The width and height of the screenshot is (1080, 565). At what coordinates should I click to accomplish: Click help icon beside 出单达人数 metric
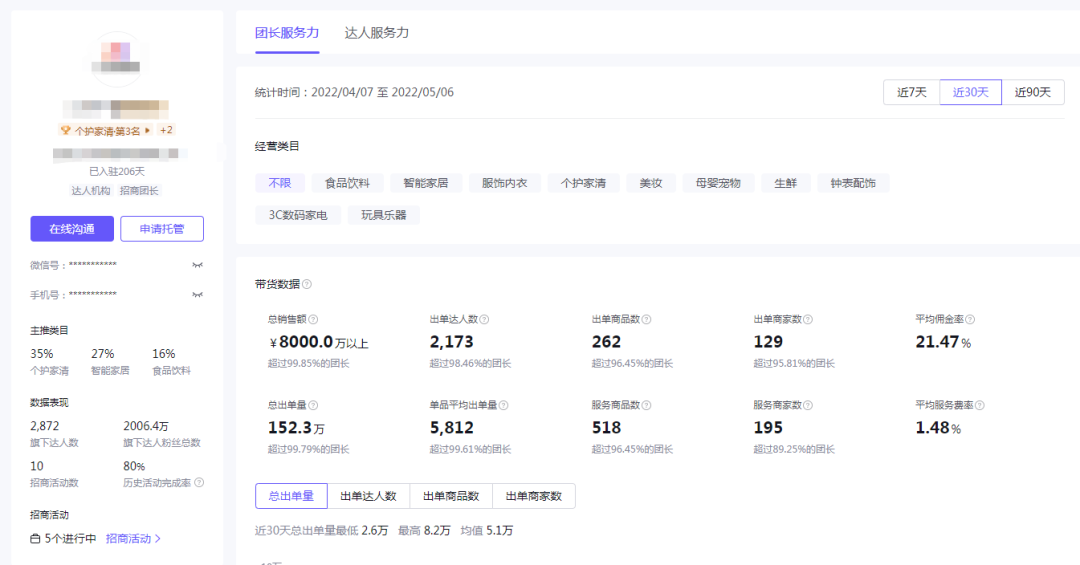pos(485,319)
